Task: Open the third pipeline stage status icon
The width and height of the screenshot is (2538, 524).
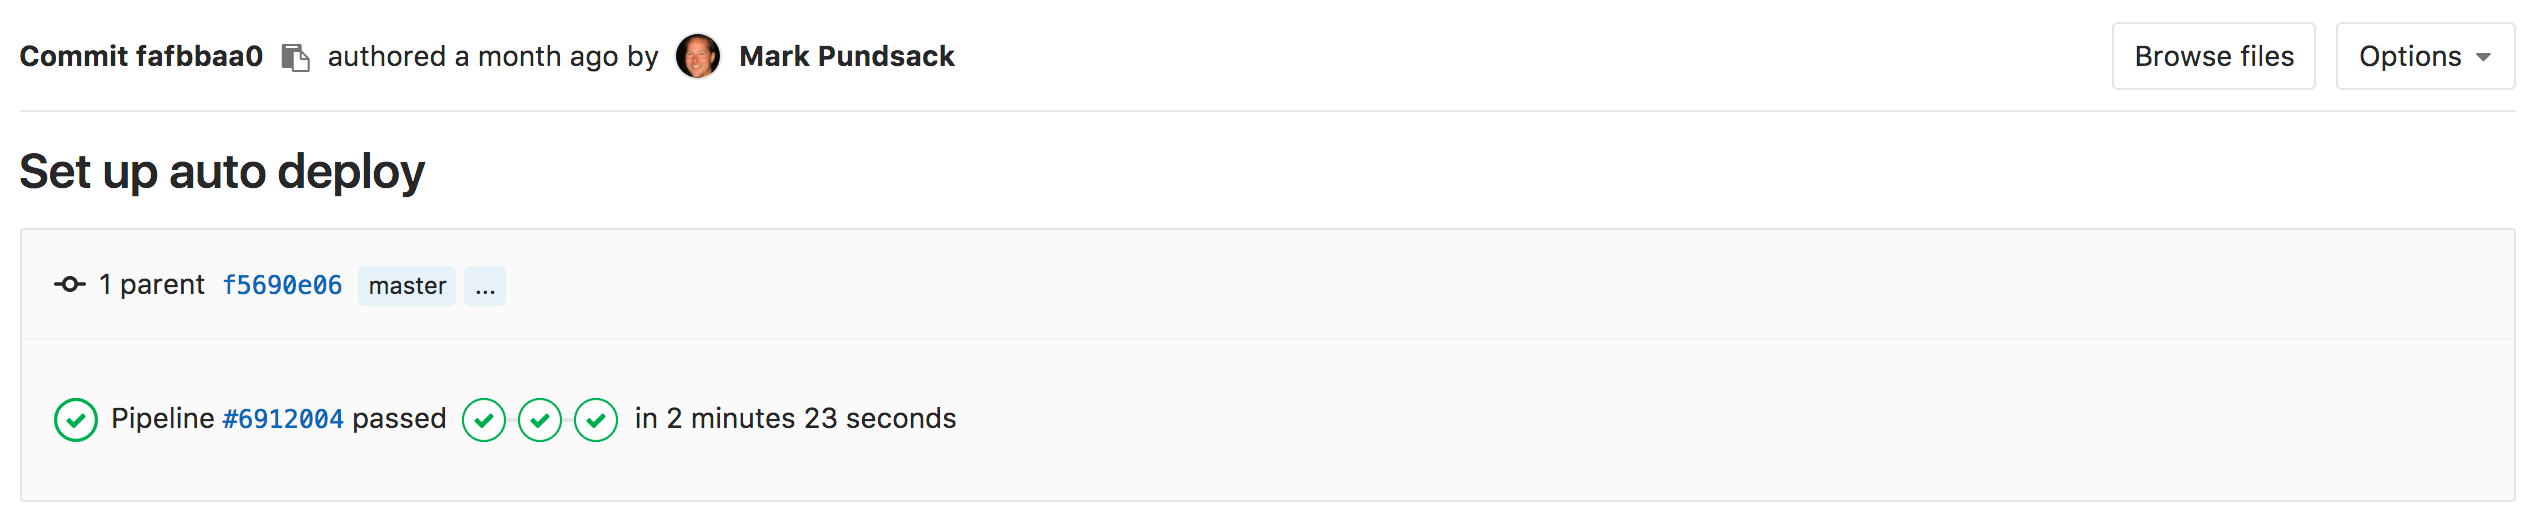Action: (x=596, y=420)
